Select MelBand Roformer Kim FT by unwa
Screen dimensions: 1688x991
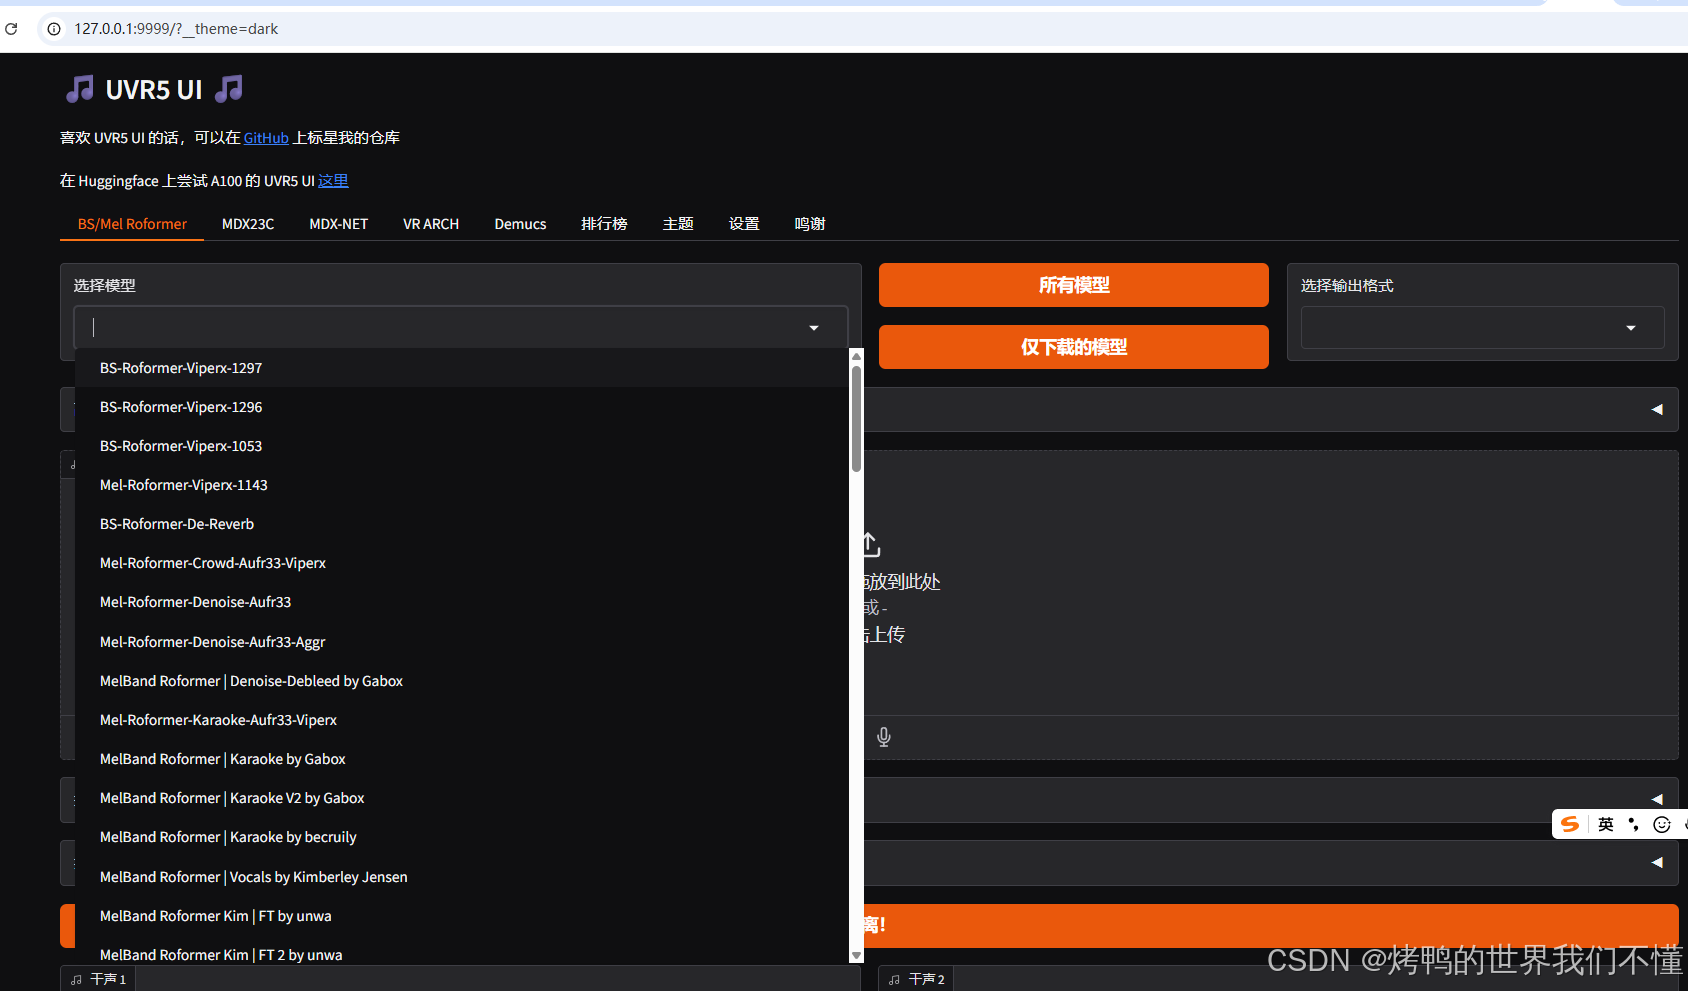click(462, 916)
